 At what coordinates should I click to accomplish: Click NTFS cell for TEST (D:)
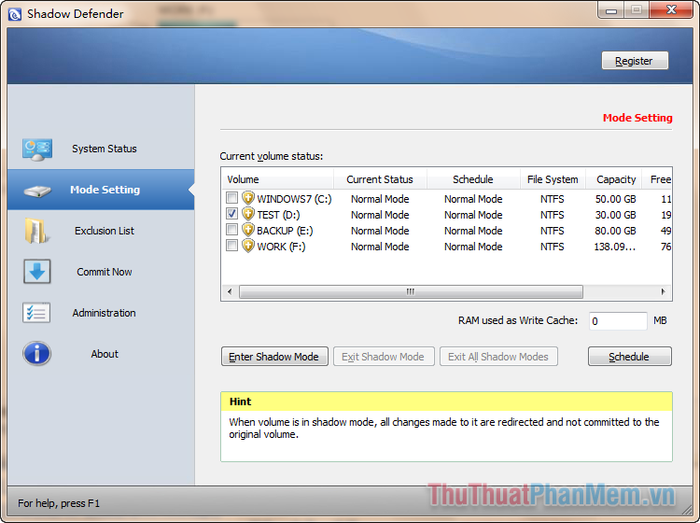552,215
